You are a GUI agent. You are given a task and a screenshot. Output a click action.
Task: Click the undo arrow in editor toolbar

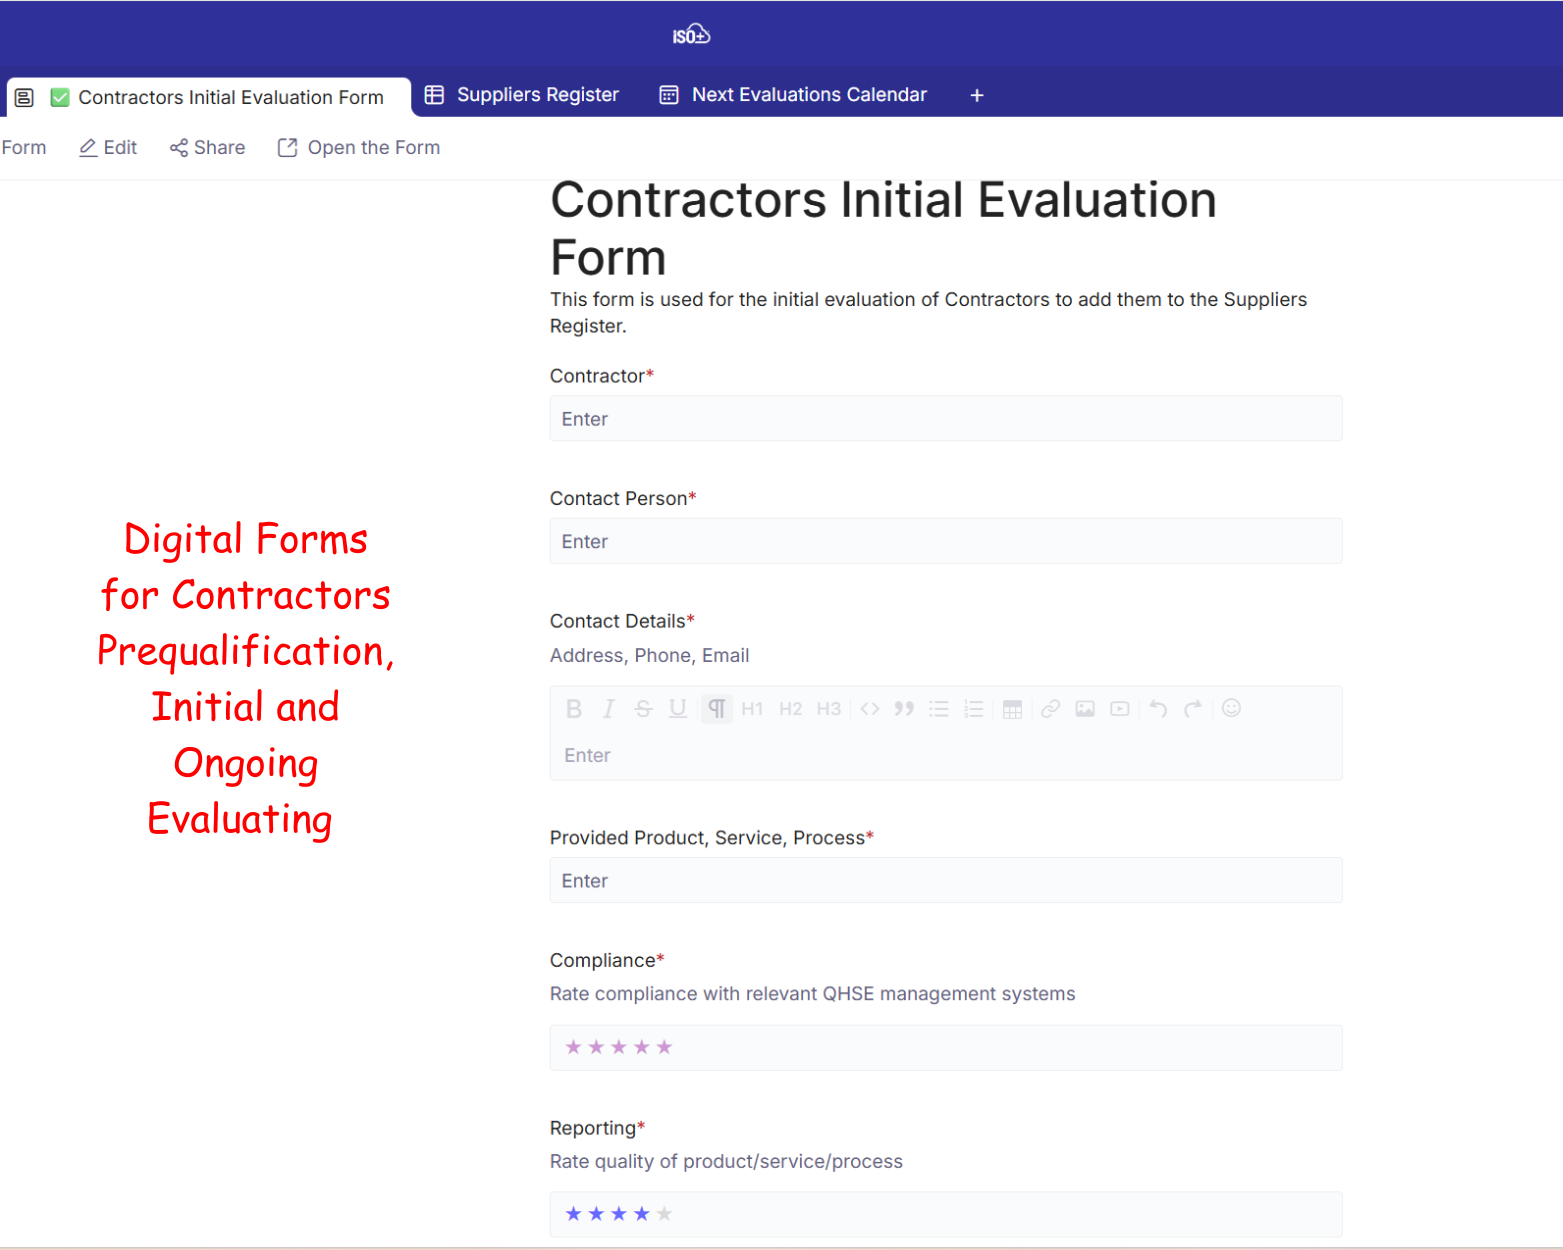[1158, 709]
